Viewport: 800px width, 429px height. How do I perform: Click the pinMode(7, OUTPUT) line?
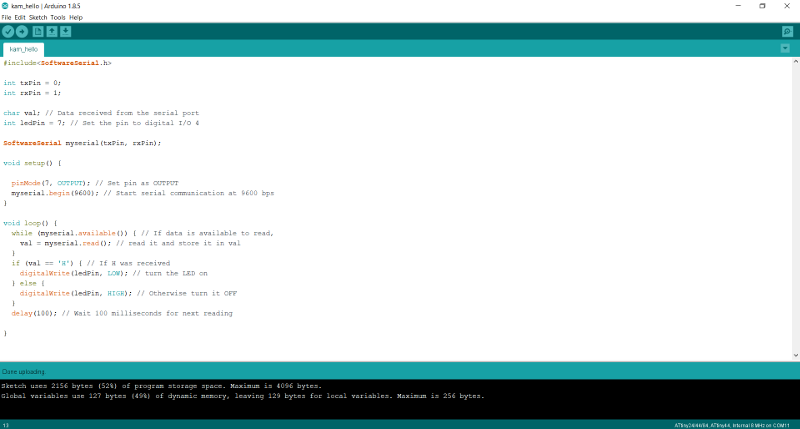point(95,183)
